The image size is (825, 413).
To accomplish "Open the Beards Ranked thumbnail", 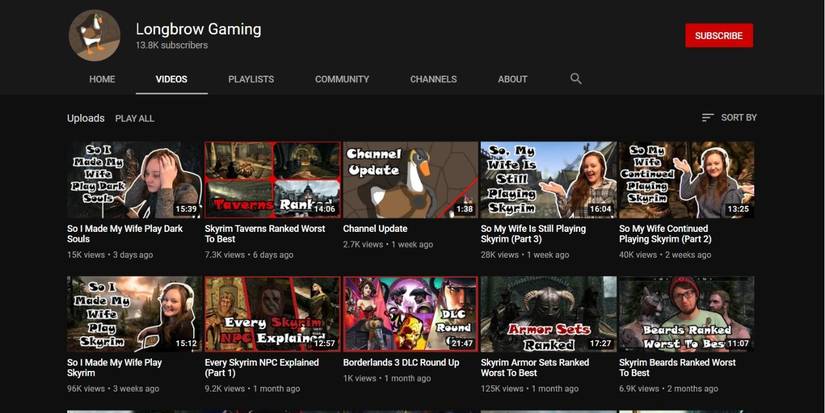I will tap(687, 314).
